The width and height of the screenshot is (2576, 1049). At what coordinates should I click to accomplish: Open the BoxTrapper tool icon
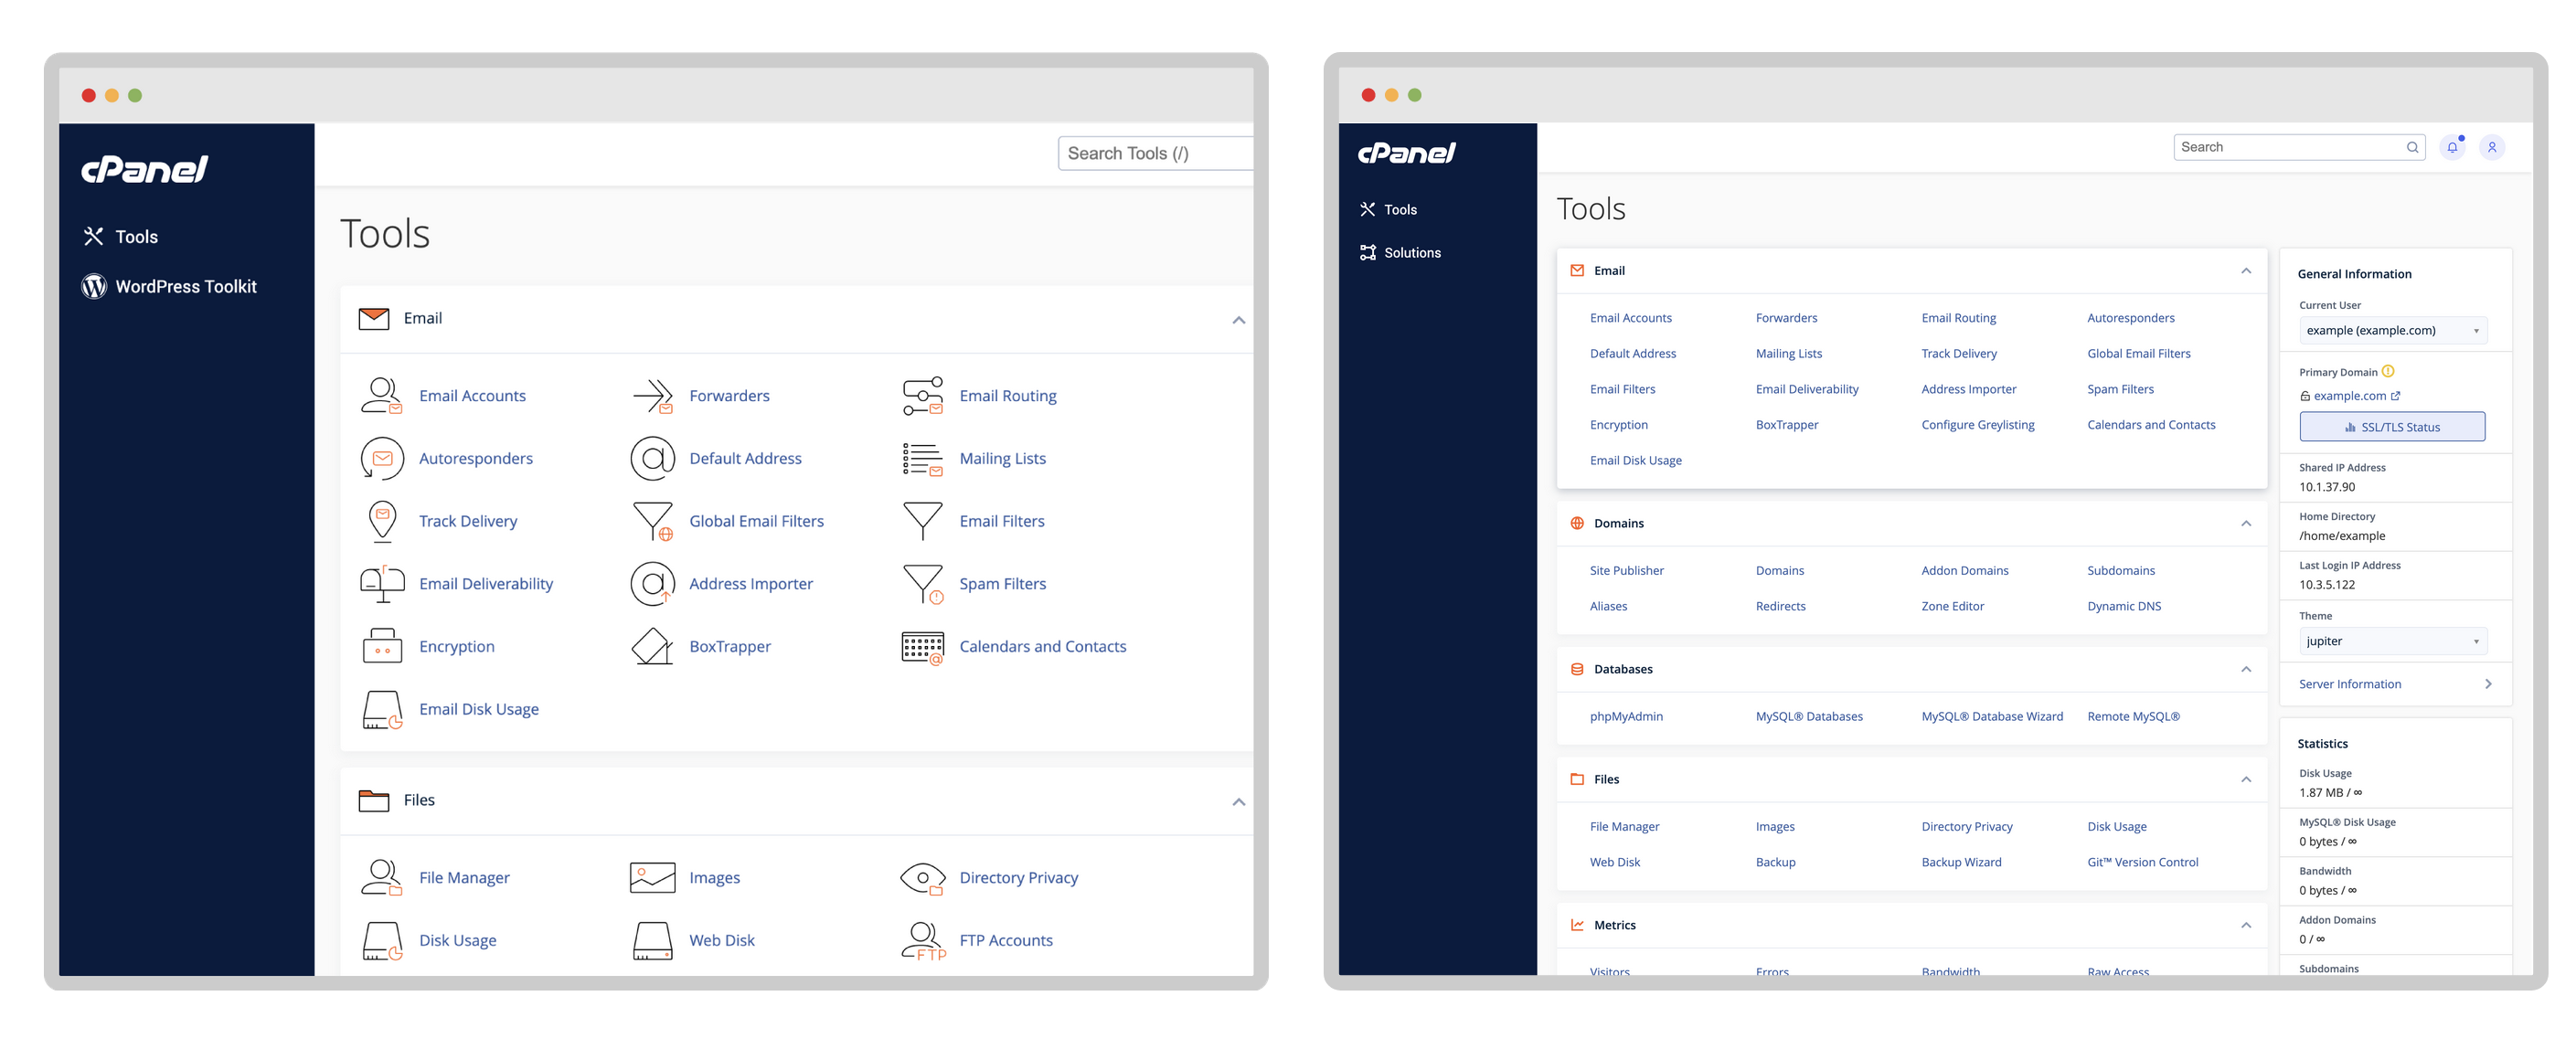(x=651, y=647)
